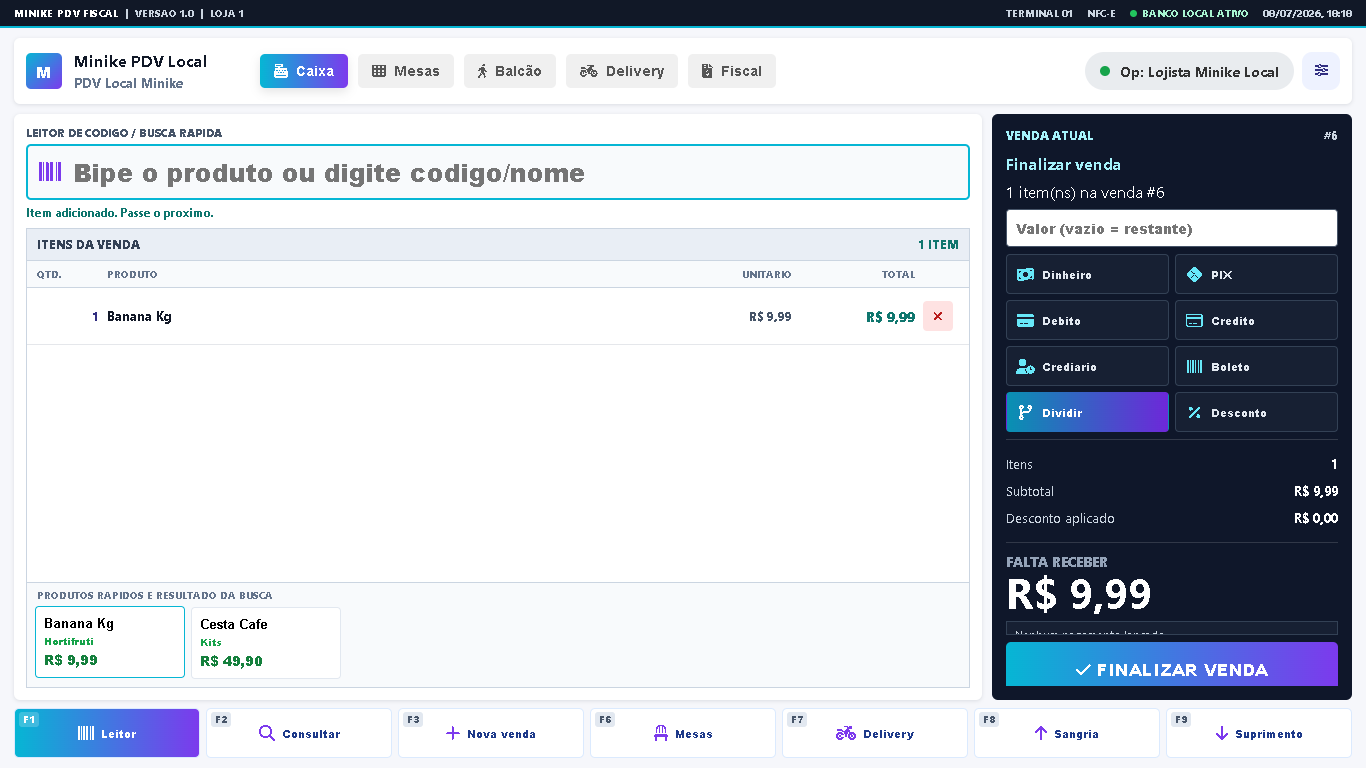Apply Desconto to the sale
This screenshot has height=768, width=1366.
(1256, 412)
